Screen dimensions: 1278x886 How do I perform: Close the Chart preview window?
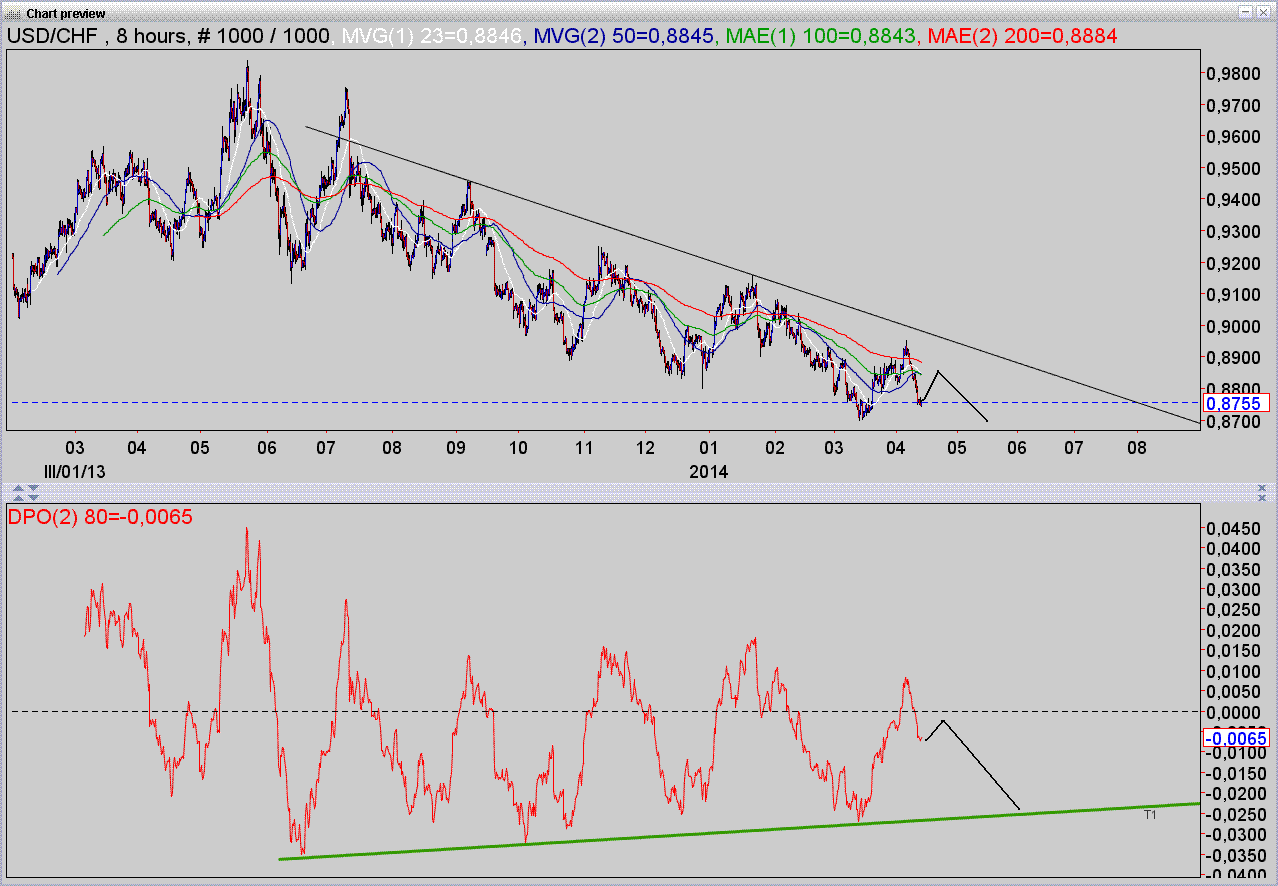(x=1263, y=12)
